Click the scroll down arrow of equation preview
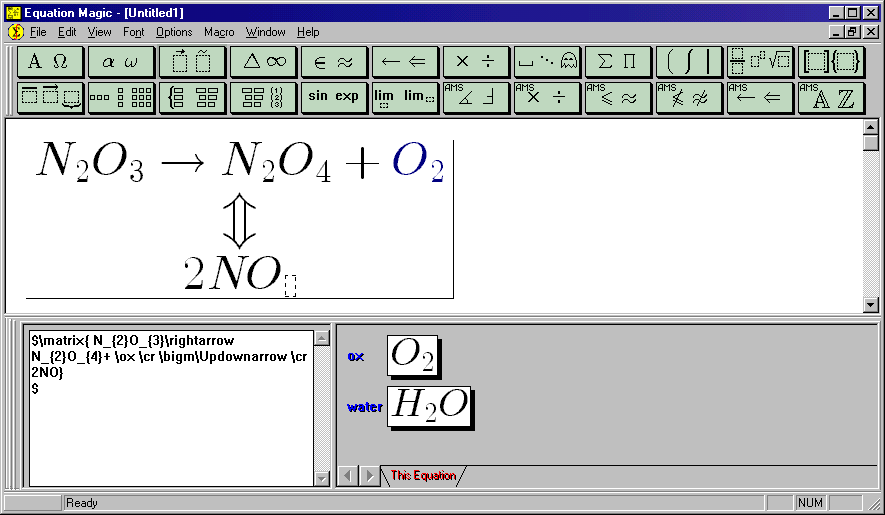Screen dimensions: 885x515 point(871,305)
